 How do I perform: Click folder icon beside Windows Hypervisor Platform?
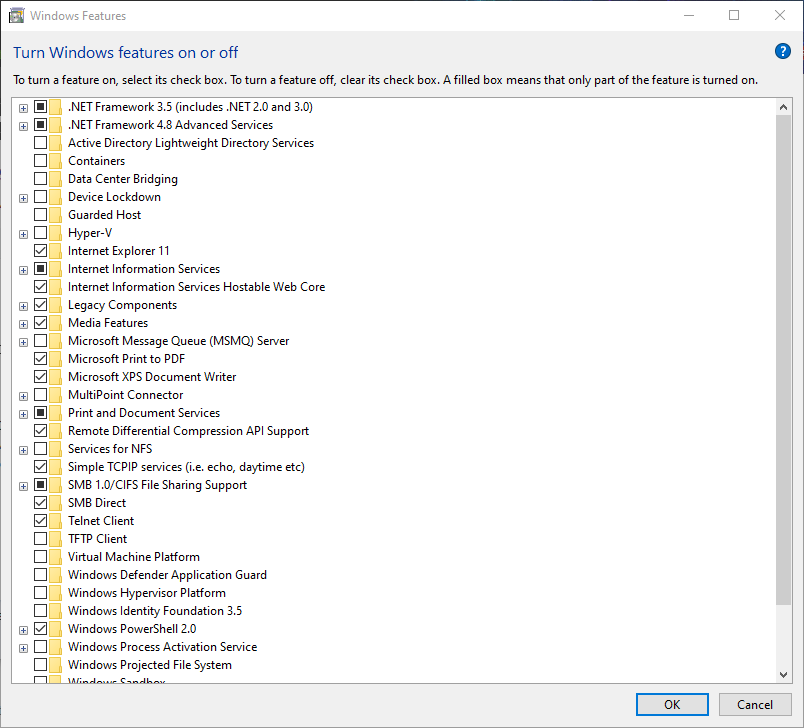(55, 593)
